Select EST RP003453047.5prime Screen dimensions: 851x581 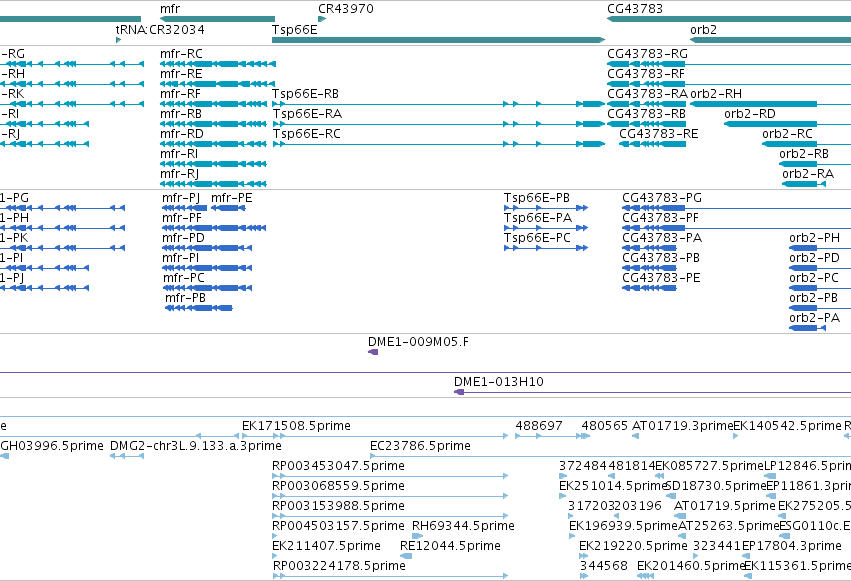(x=390, y=476)
